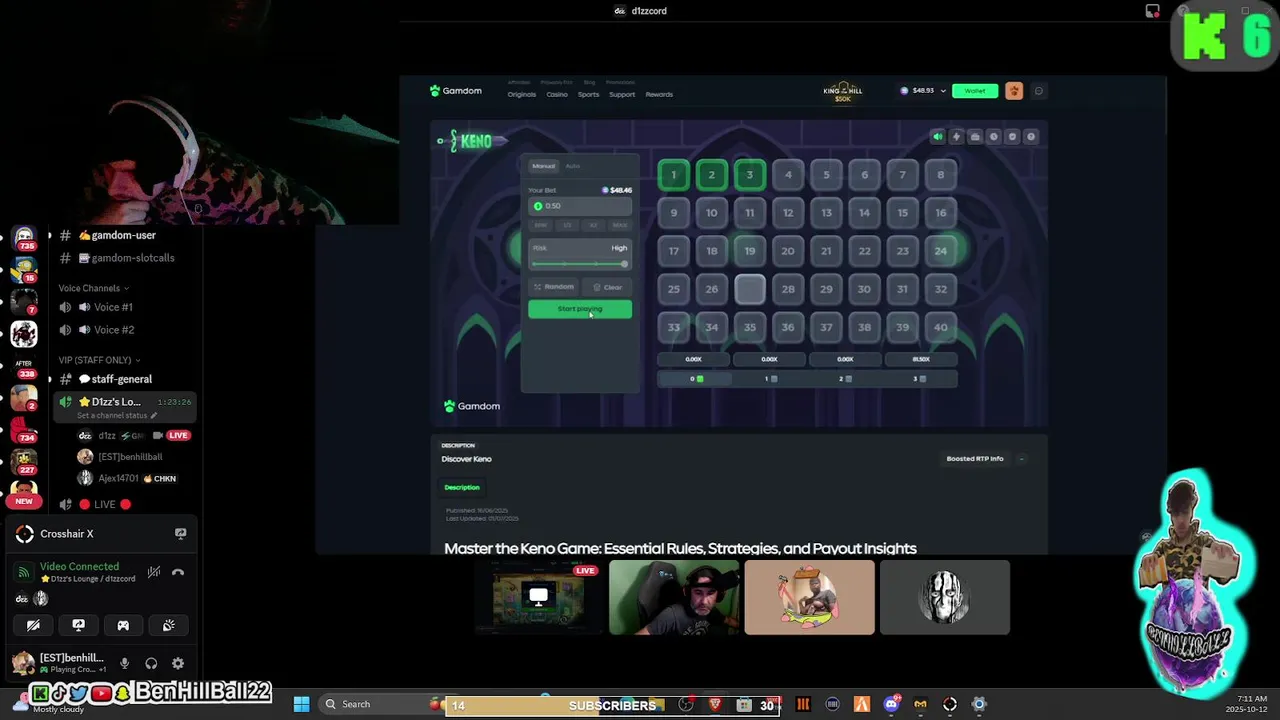The width and height of the screenshot is (1280, 720).
Task: Select Keno number 33 tile
Action: point(674,327)
